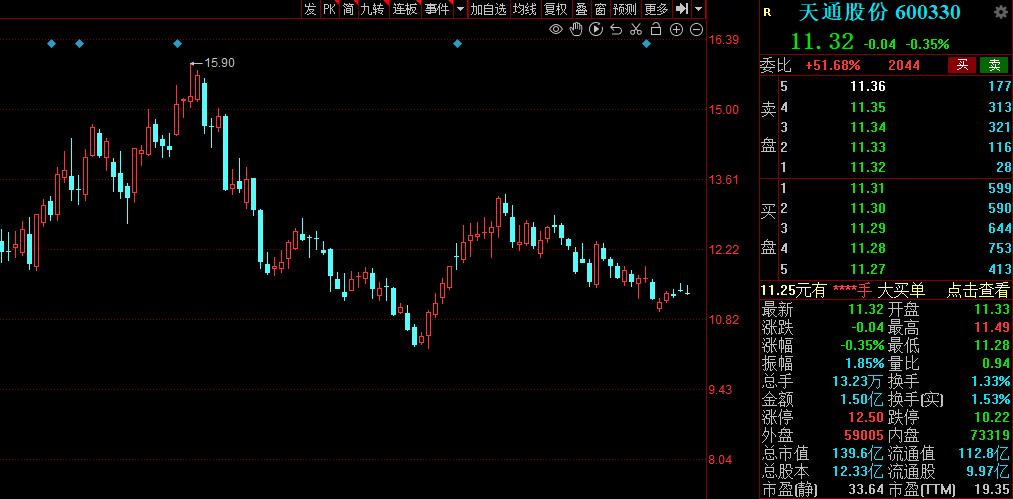1013x499 pixels.
Task: Select the hand pan tool
Action: (576, 29)
